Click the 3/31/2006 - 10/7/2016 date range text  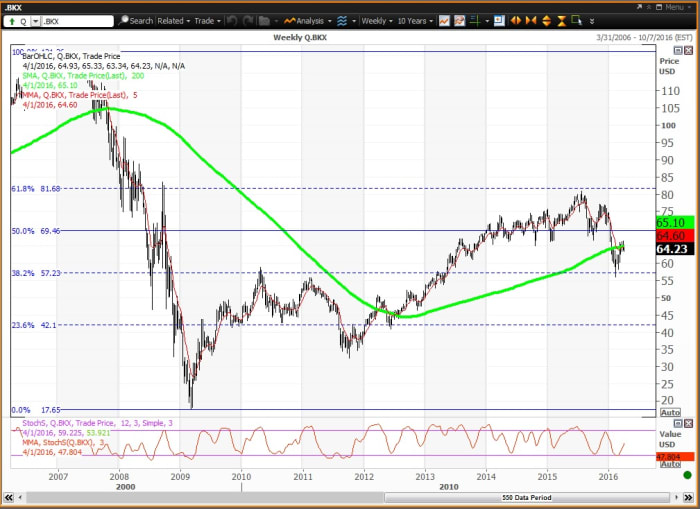[644, 38]
